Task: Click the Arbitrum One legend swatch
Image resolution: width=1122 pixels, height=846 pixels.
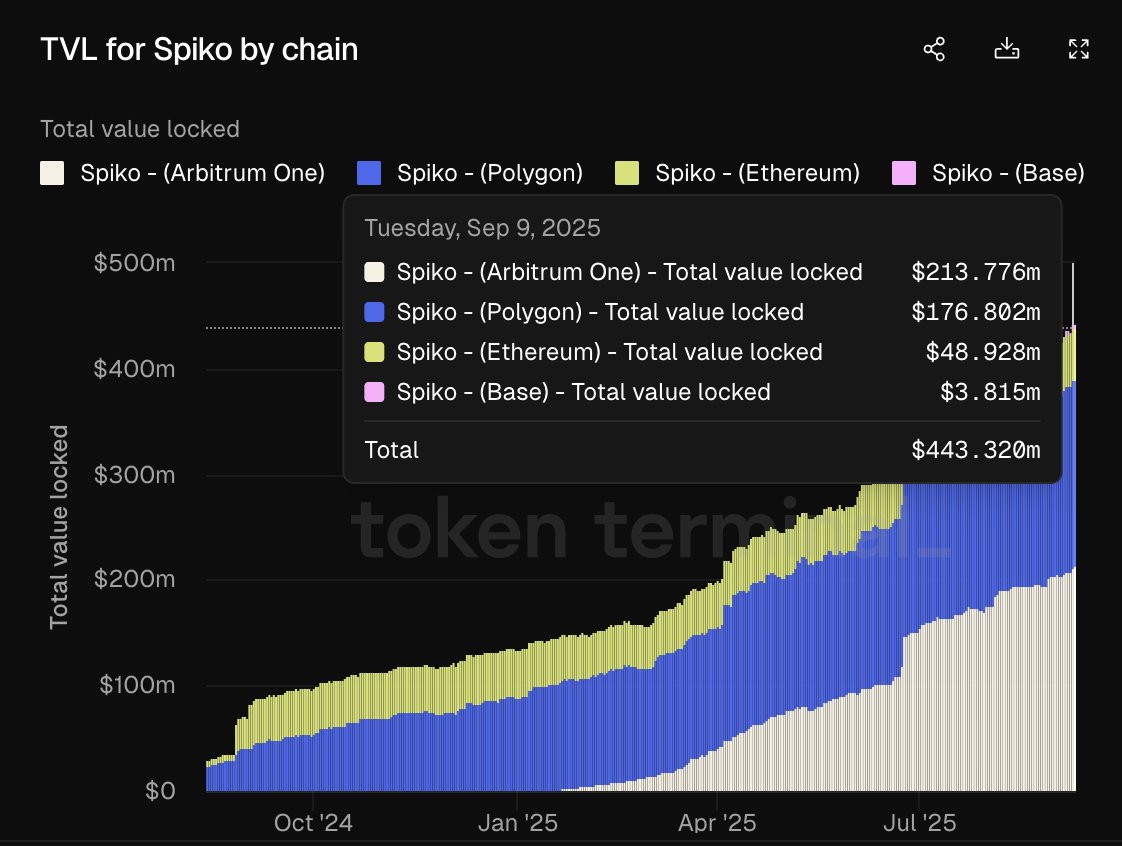Action: pyautogui.click(x=51, y=172)
